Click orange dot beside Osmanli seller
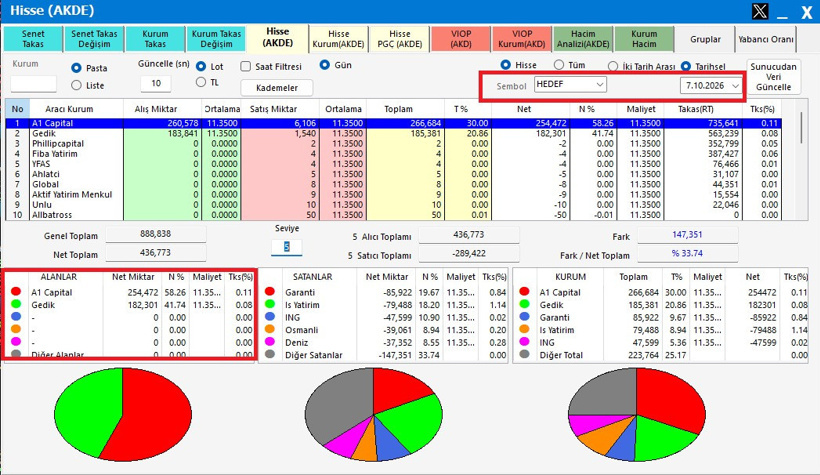 tap(270, 329)
